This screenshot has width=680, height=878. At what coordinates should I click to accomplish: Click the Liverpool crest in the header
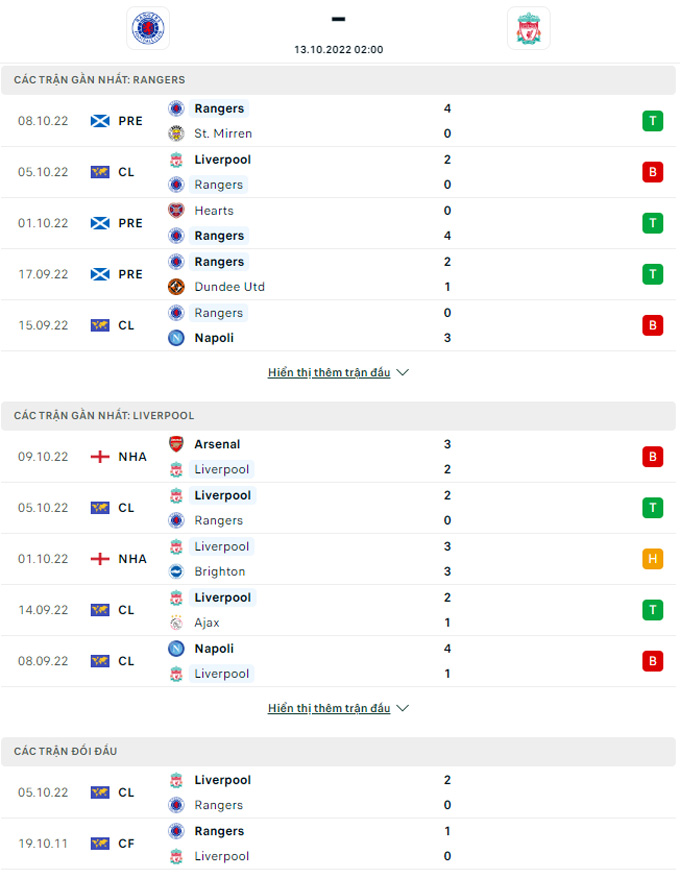pyautogui.click(x=527, y=28)
